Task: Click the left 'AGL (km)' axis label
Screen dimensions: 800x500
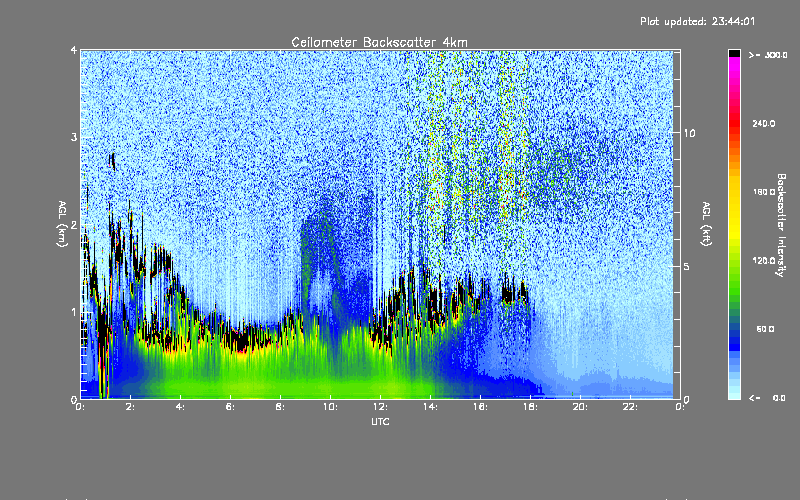Action: coord(62,224)
